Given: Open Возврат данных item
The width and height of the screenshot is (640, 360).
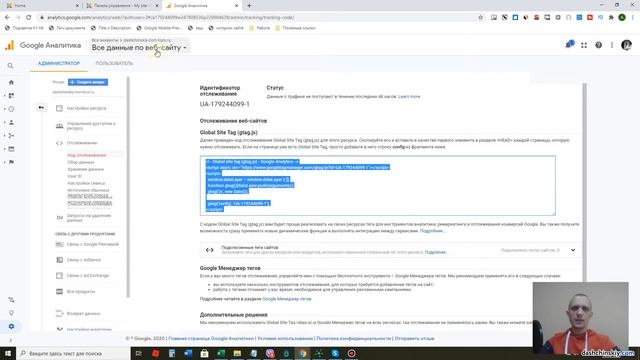Looking at the screenshot, I should [83, 314].
